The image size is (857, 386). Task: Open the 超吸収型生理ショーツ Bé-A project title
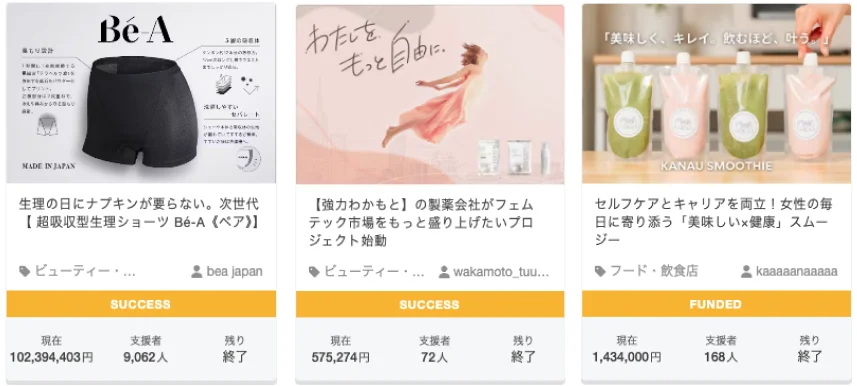point(139,214)
